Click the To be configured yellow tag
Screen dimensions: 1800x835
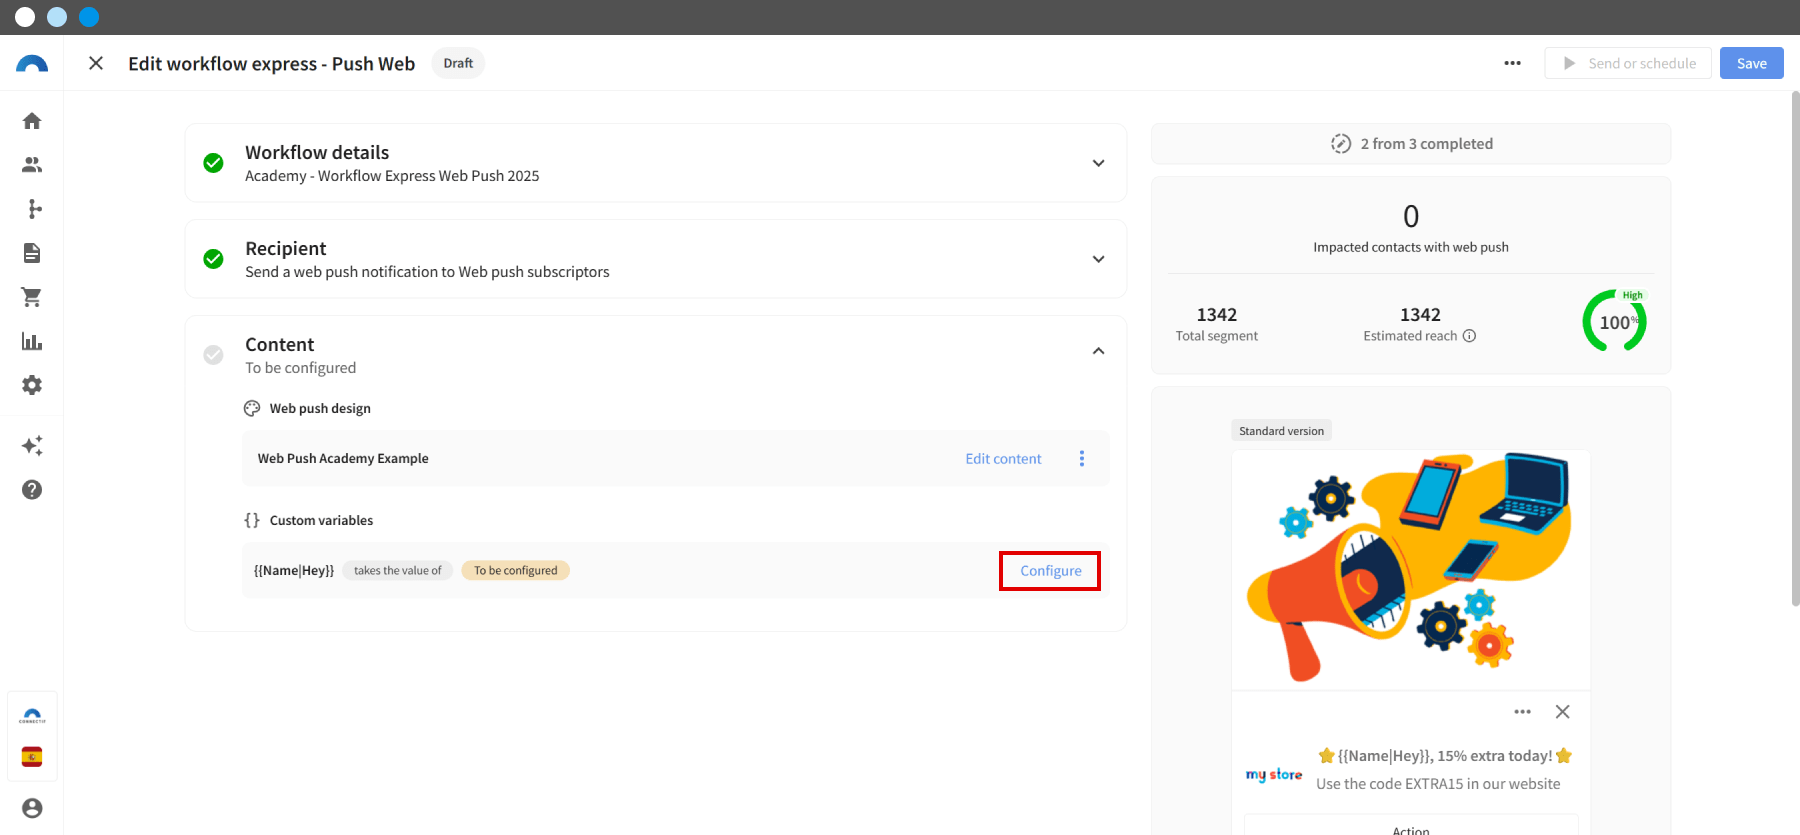(x=515, y=570)
